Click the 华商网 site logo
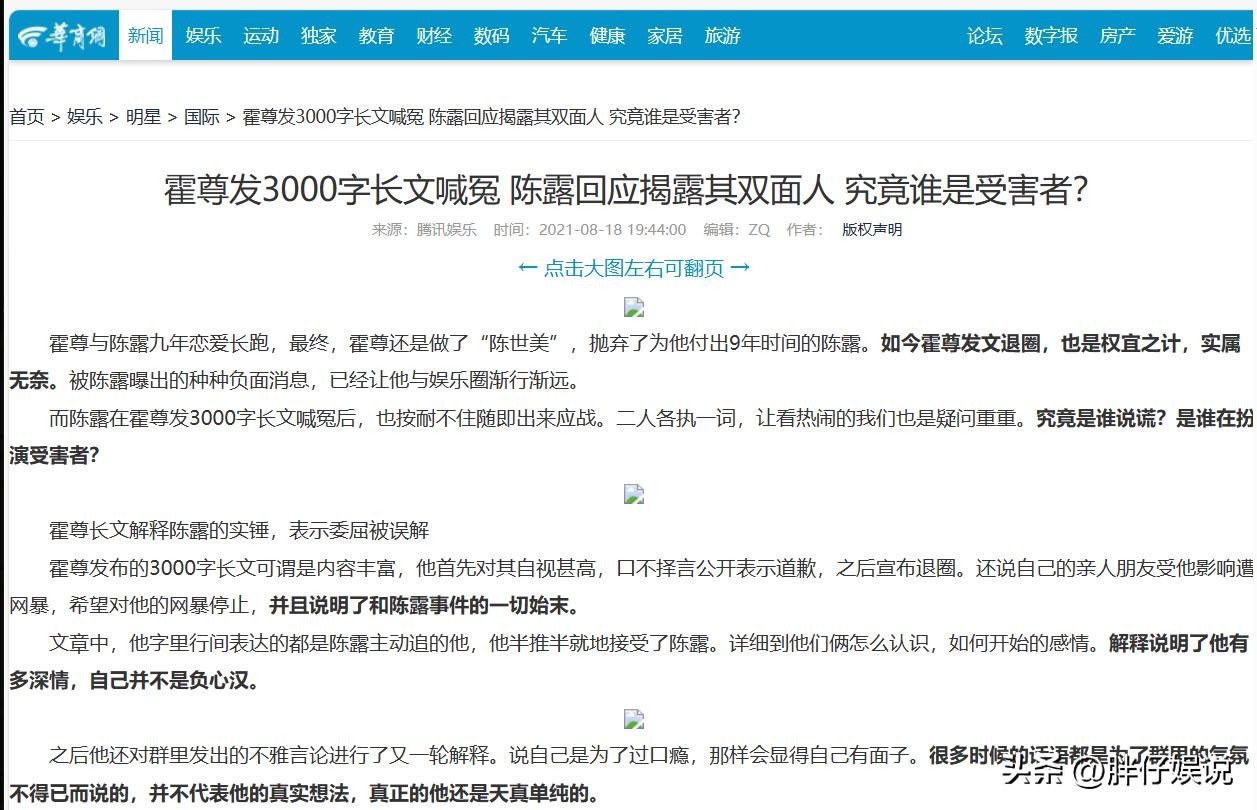Screen dimensions: 1257x810 pyautogui.click(x=62, y=36)
